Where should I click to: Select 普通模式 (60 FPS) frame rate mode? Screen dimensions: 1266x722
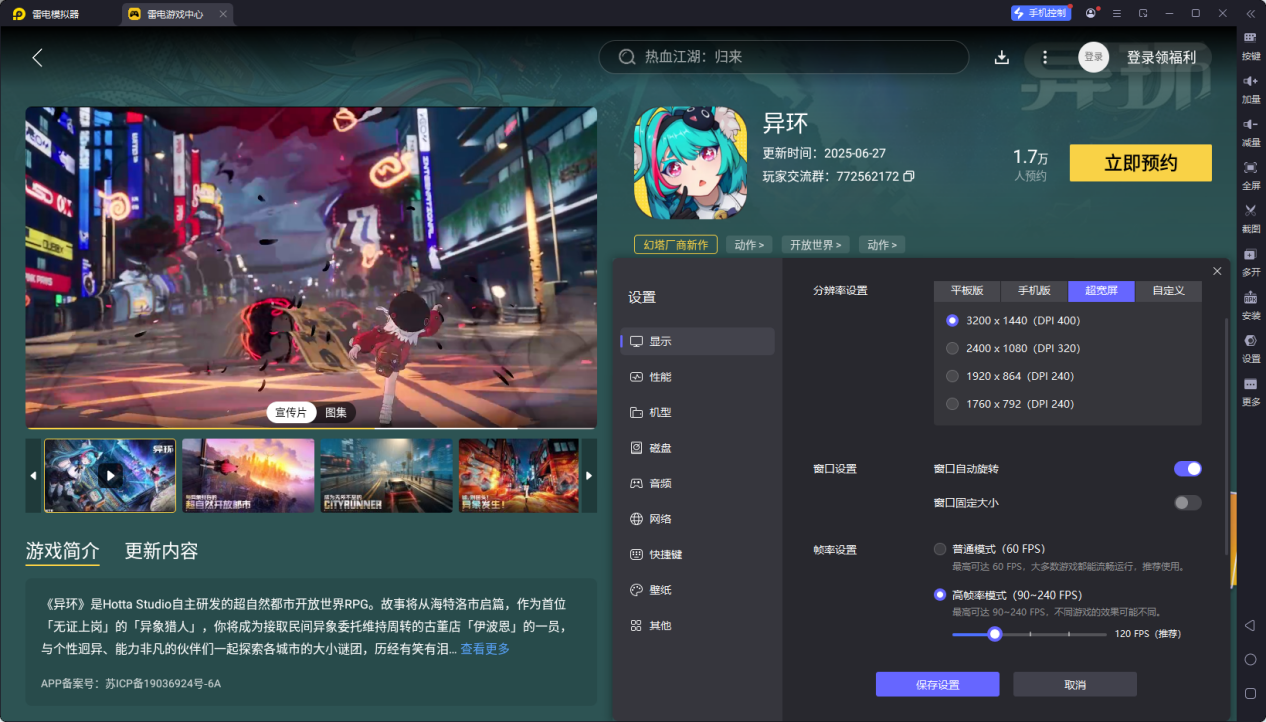pyautogui.click(x=939, y=549)
